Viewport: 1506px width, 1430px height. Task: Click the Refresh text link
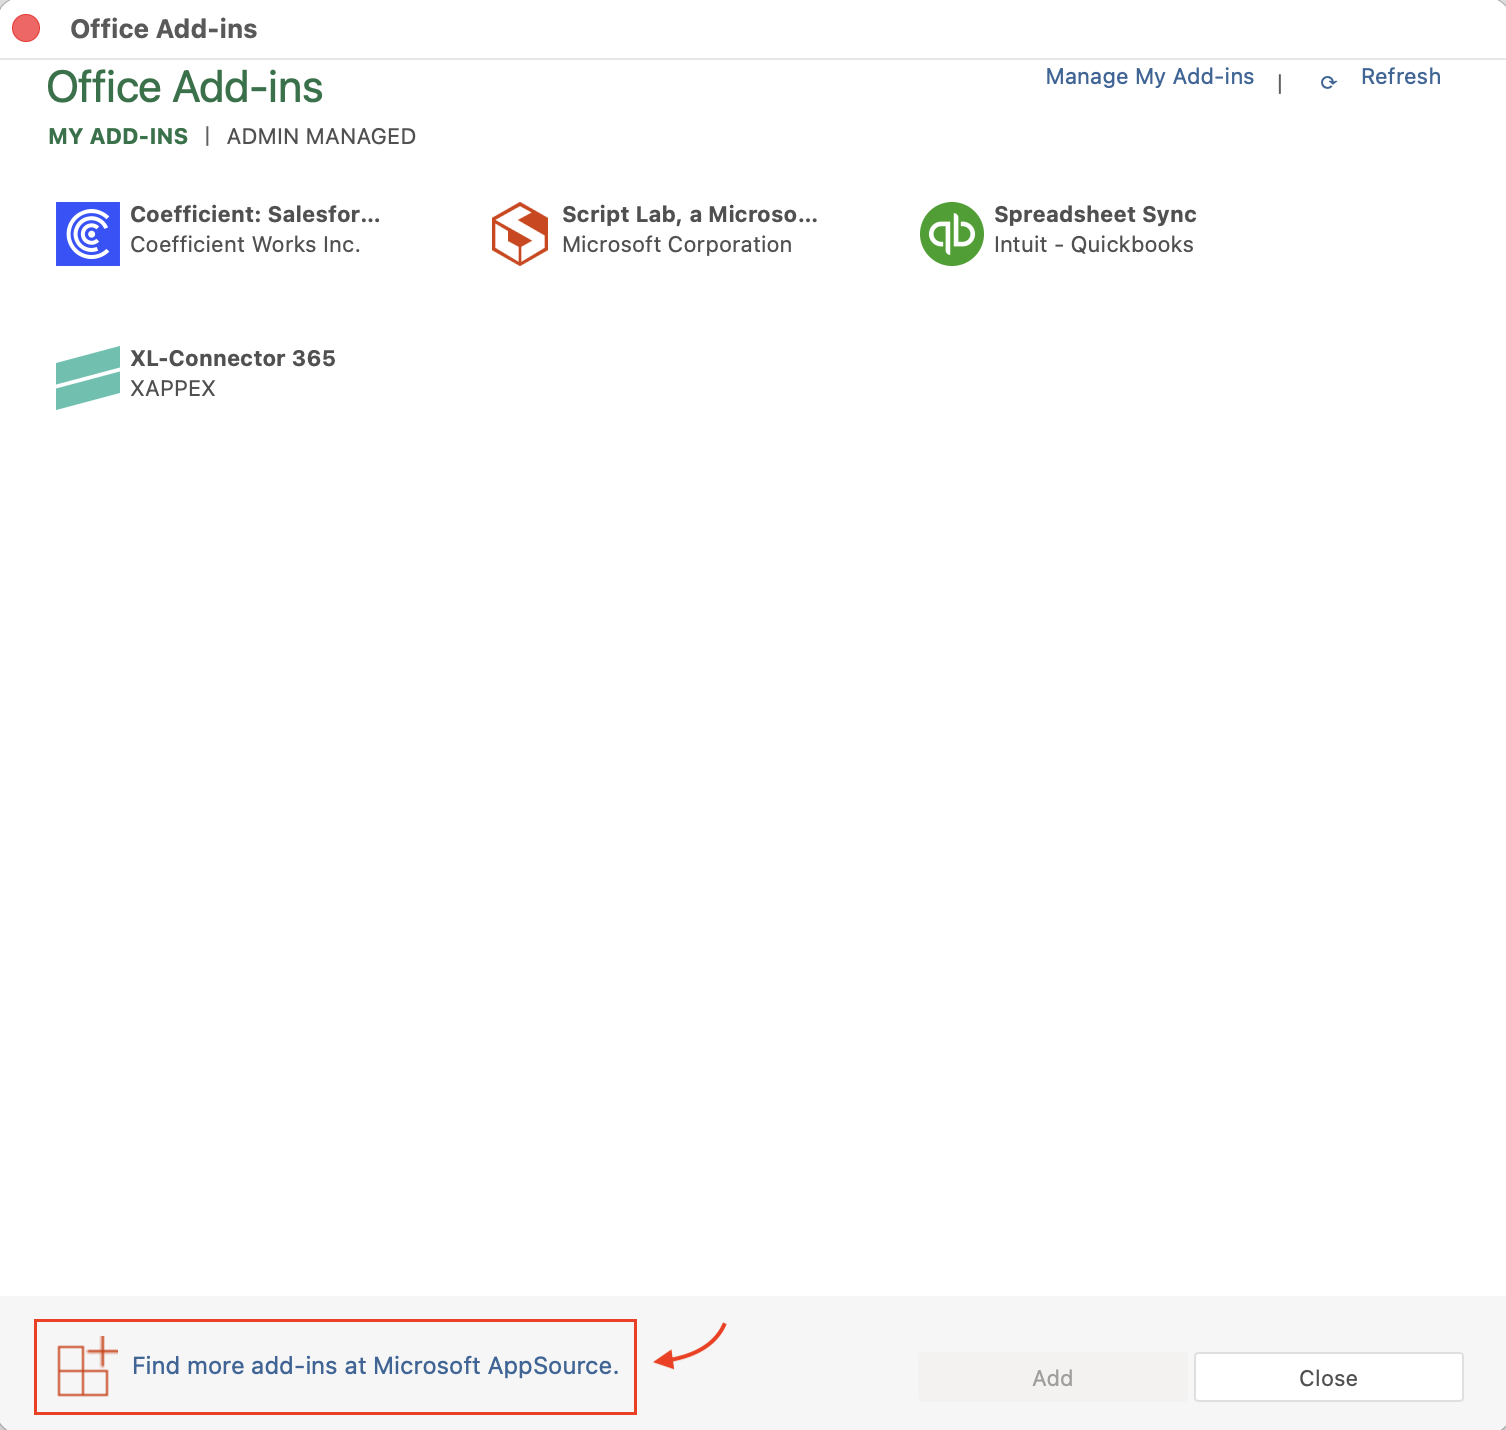coord(1400,77)
